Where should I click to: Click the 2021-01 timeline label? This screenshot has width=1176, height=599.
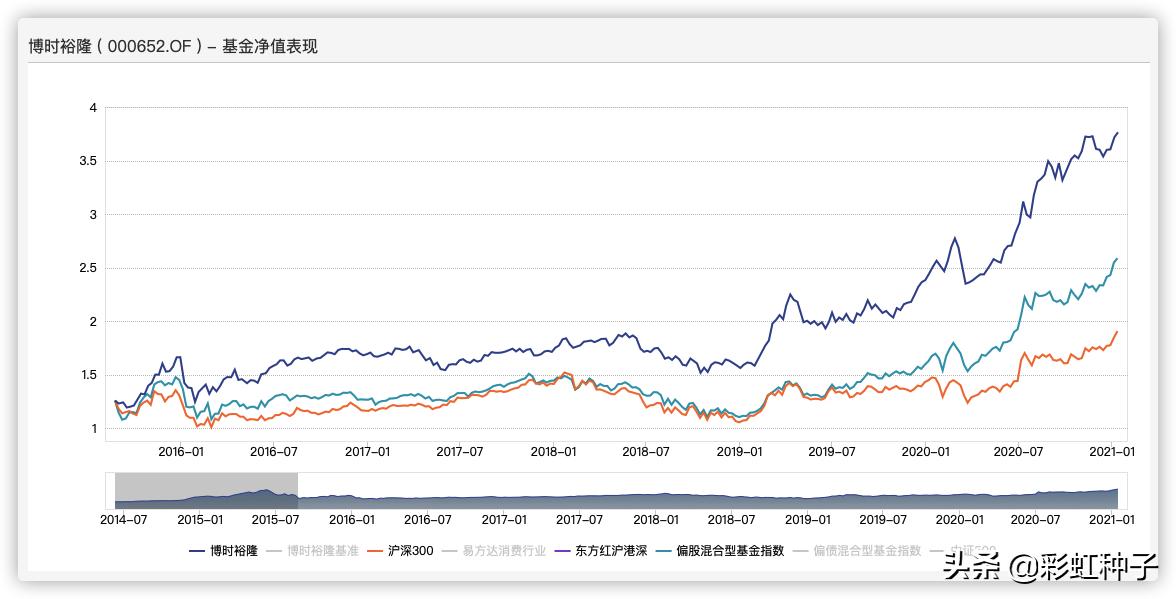pyautogui.click(x=1111, y=520)
